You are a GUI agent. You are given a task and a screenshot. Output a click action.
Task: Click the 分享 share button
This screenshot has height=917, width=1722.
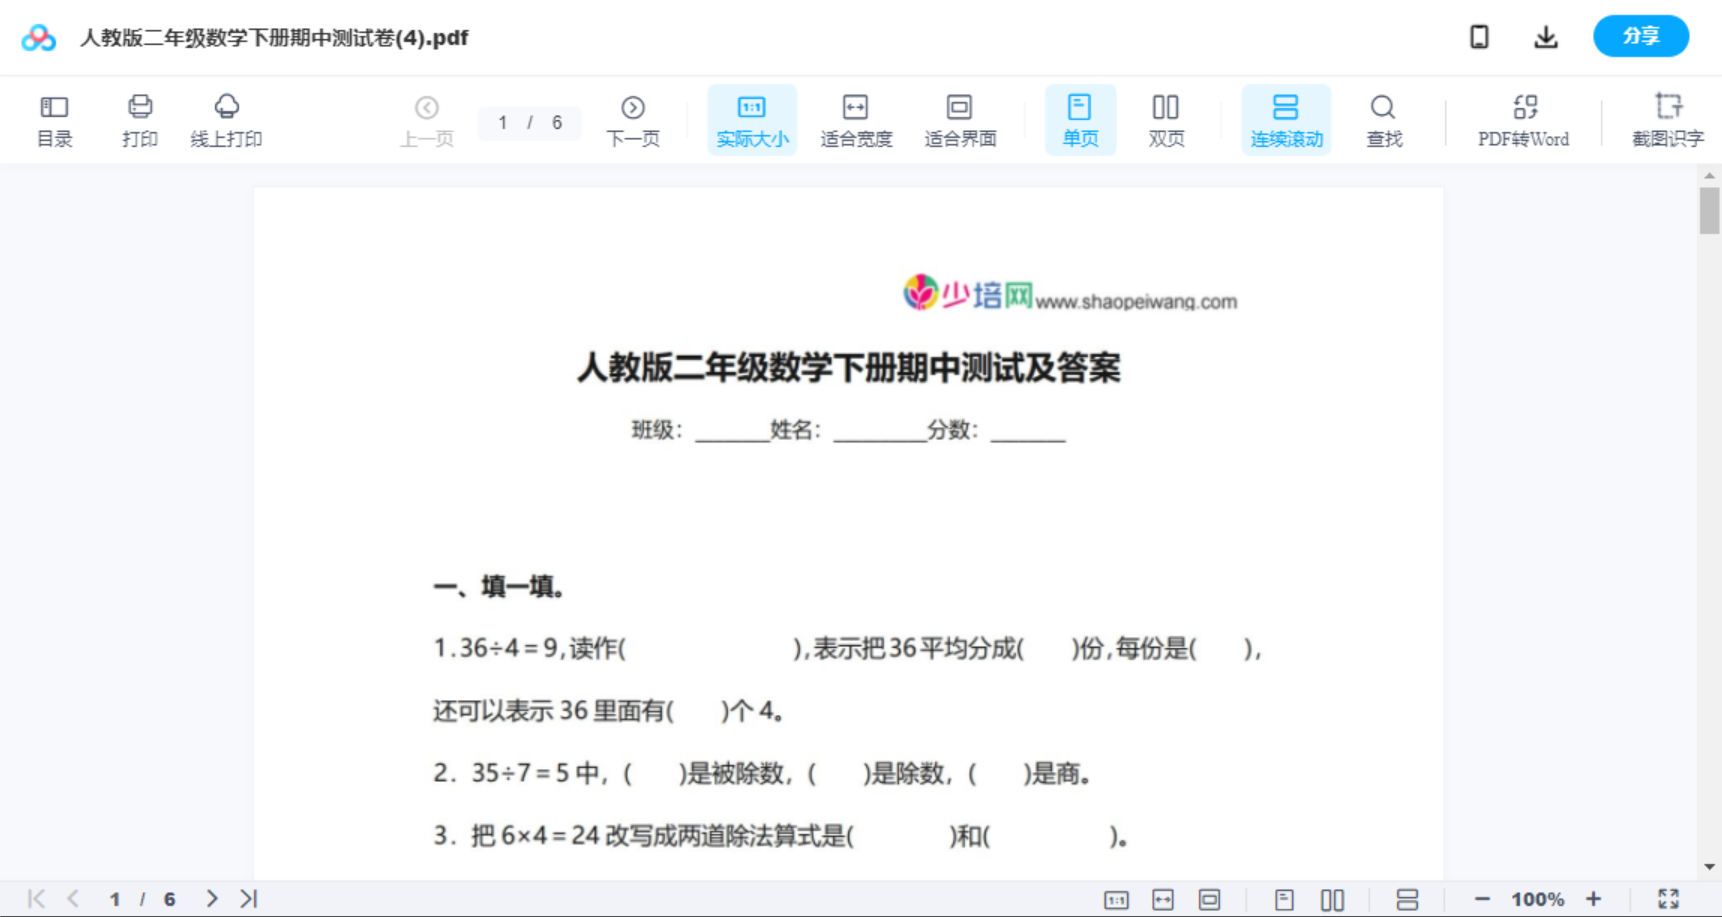click(x=1641, y=36)
